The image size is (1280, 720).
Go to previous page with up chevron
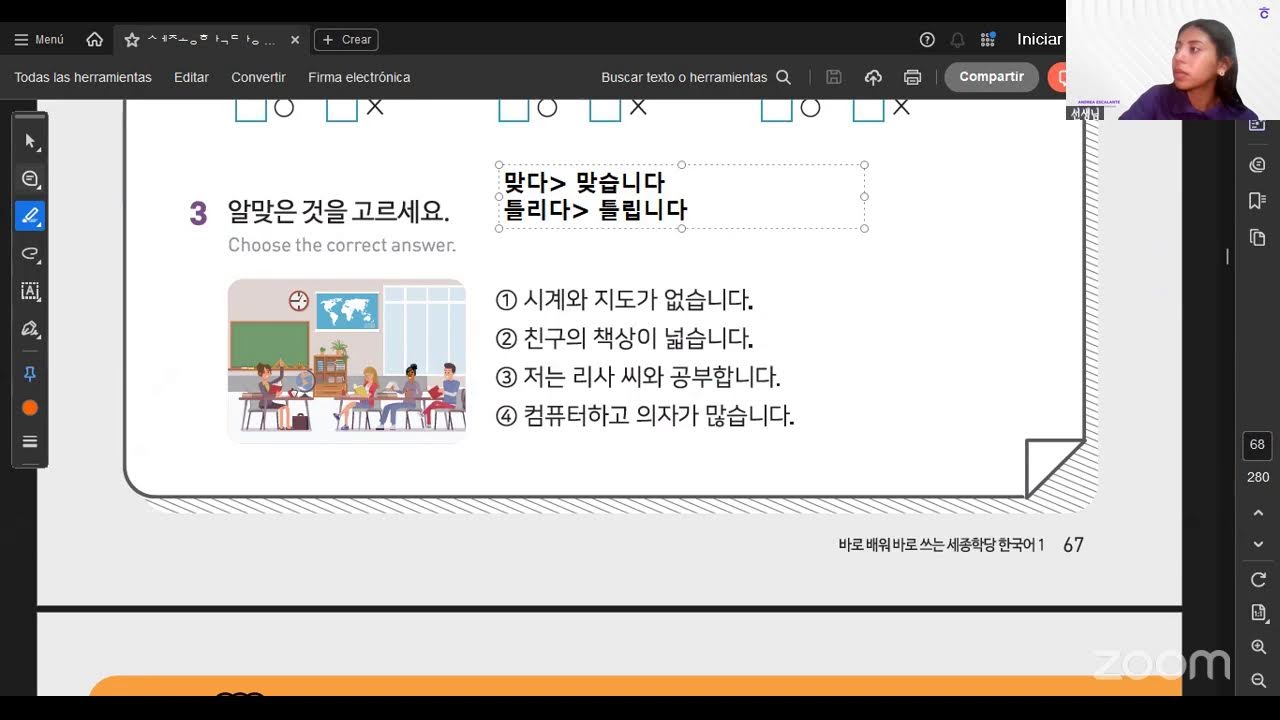(1258, 513)
